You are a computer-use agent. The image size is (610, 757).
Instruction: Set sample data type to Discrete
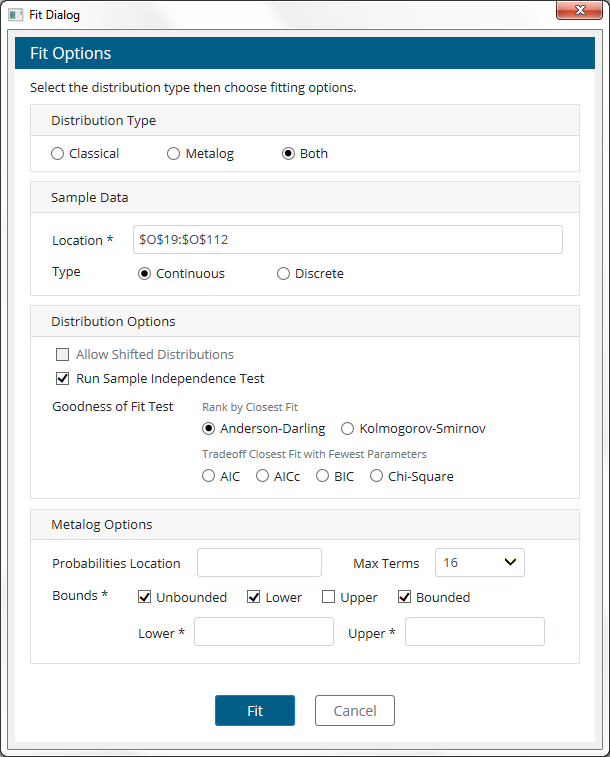(x=284, y=274)
